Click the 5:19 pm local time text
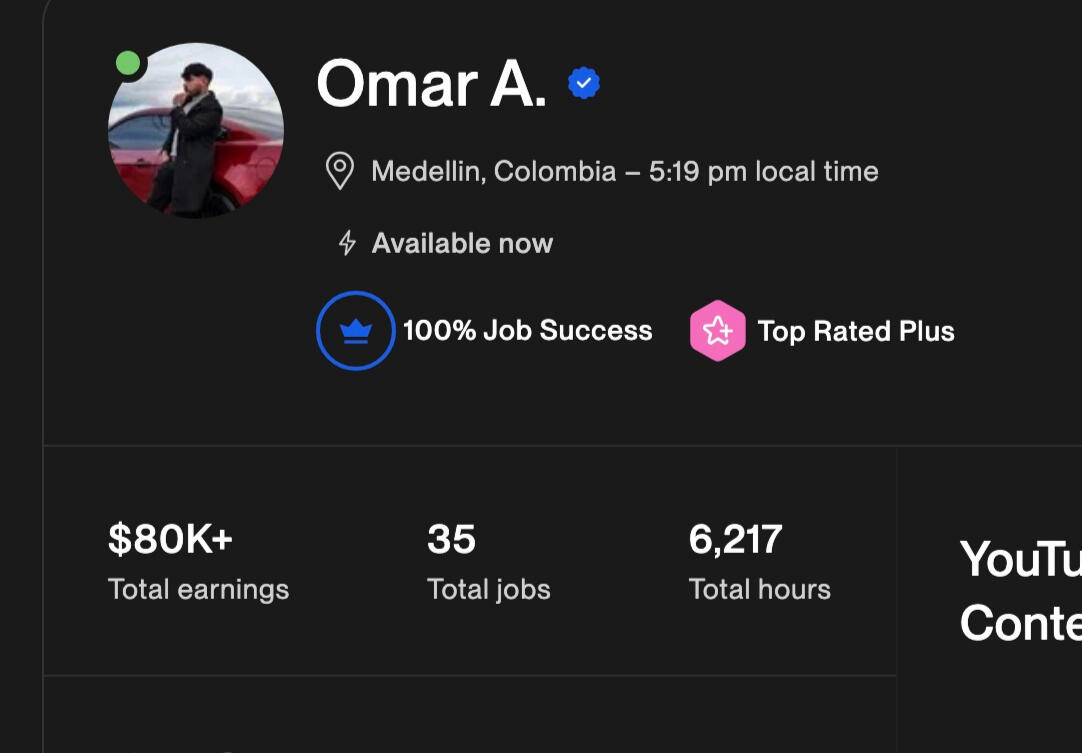The height and width of the screenshot is (753, 1082). (764, 171)
